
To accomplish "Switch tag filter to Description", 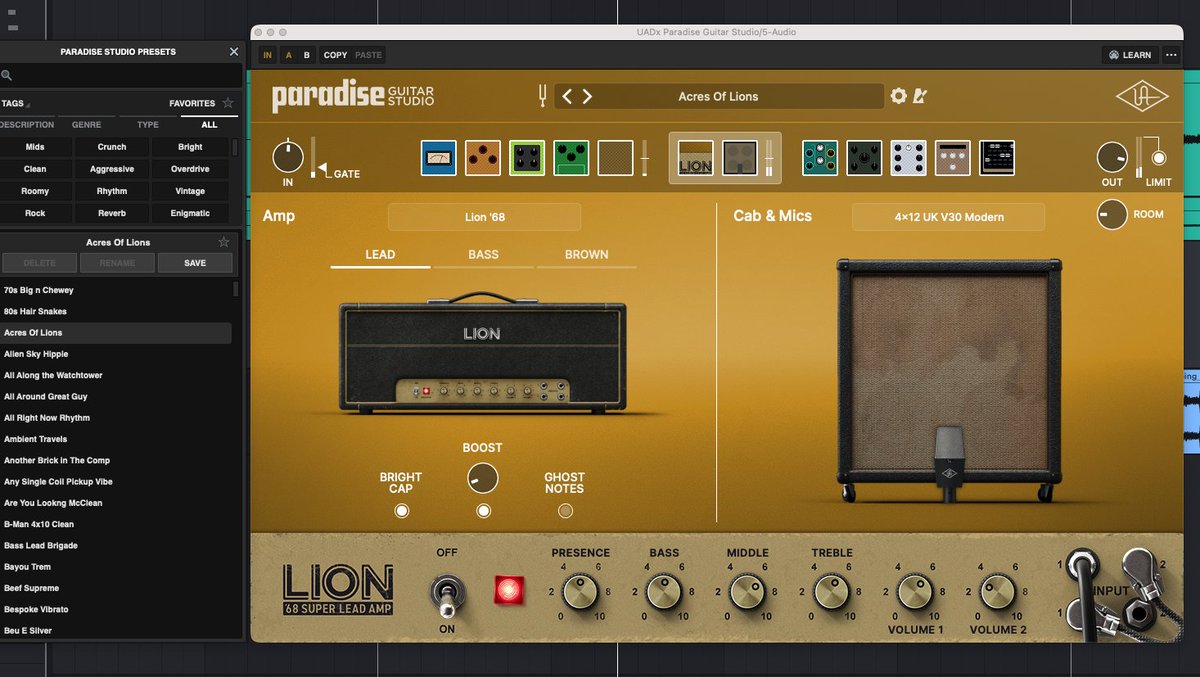I will tap(27, 125).
